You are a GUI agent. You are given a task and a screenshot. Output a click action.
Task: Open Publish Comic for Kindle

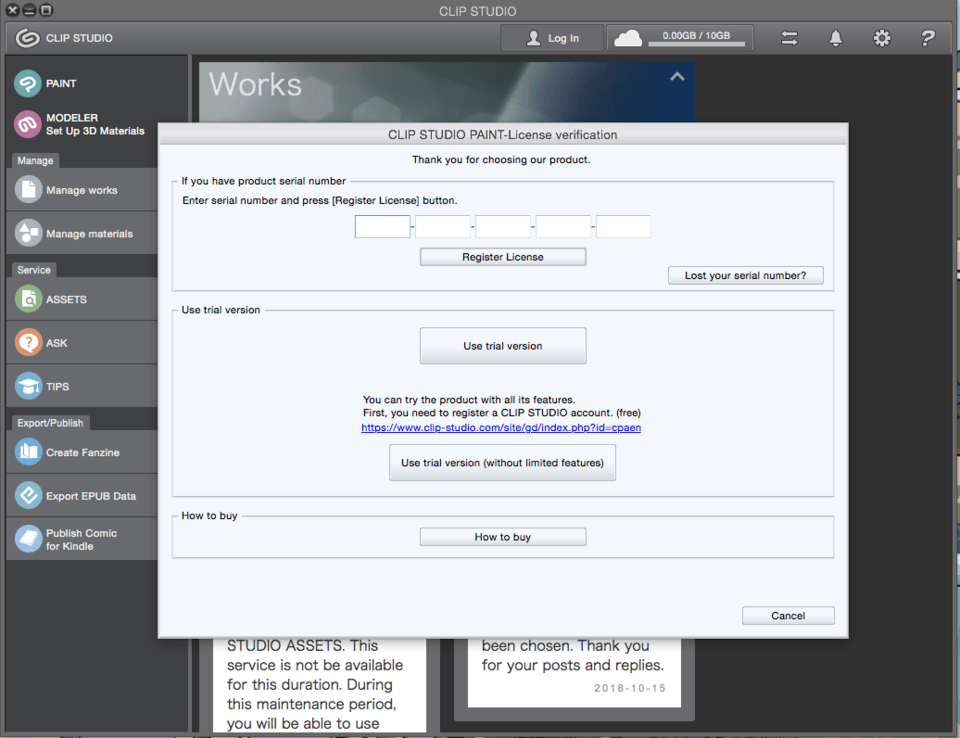[81, 539]
